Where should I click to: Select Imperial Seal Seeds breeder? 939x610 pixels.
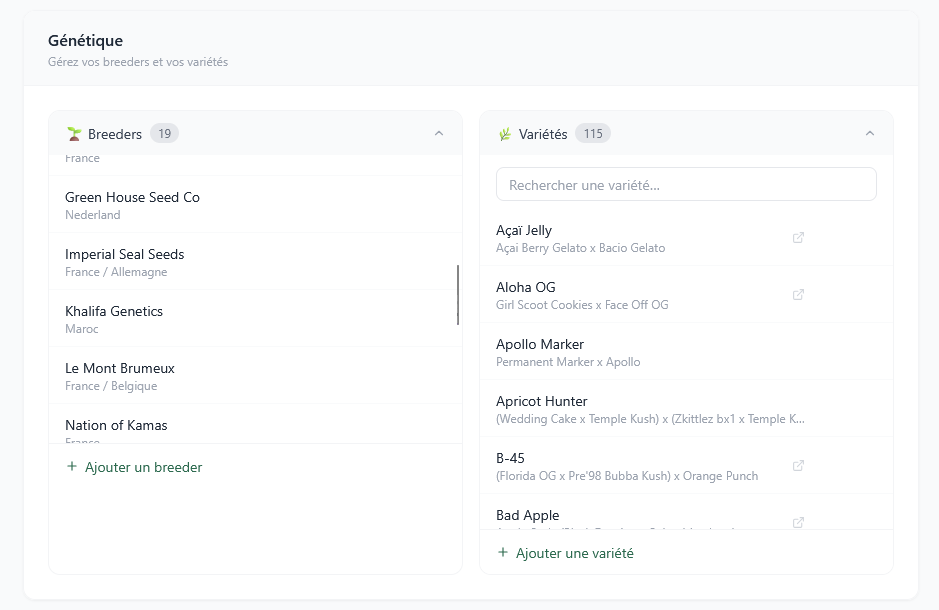[x=255, y=262]
